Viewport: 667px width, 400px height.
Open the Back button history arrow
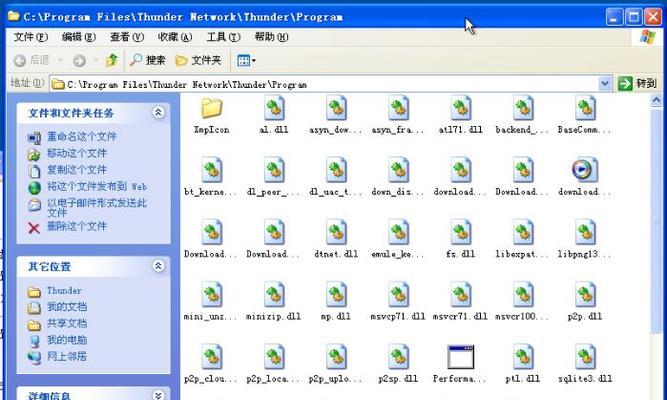pyautogui.click(x=60, y=60)
